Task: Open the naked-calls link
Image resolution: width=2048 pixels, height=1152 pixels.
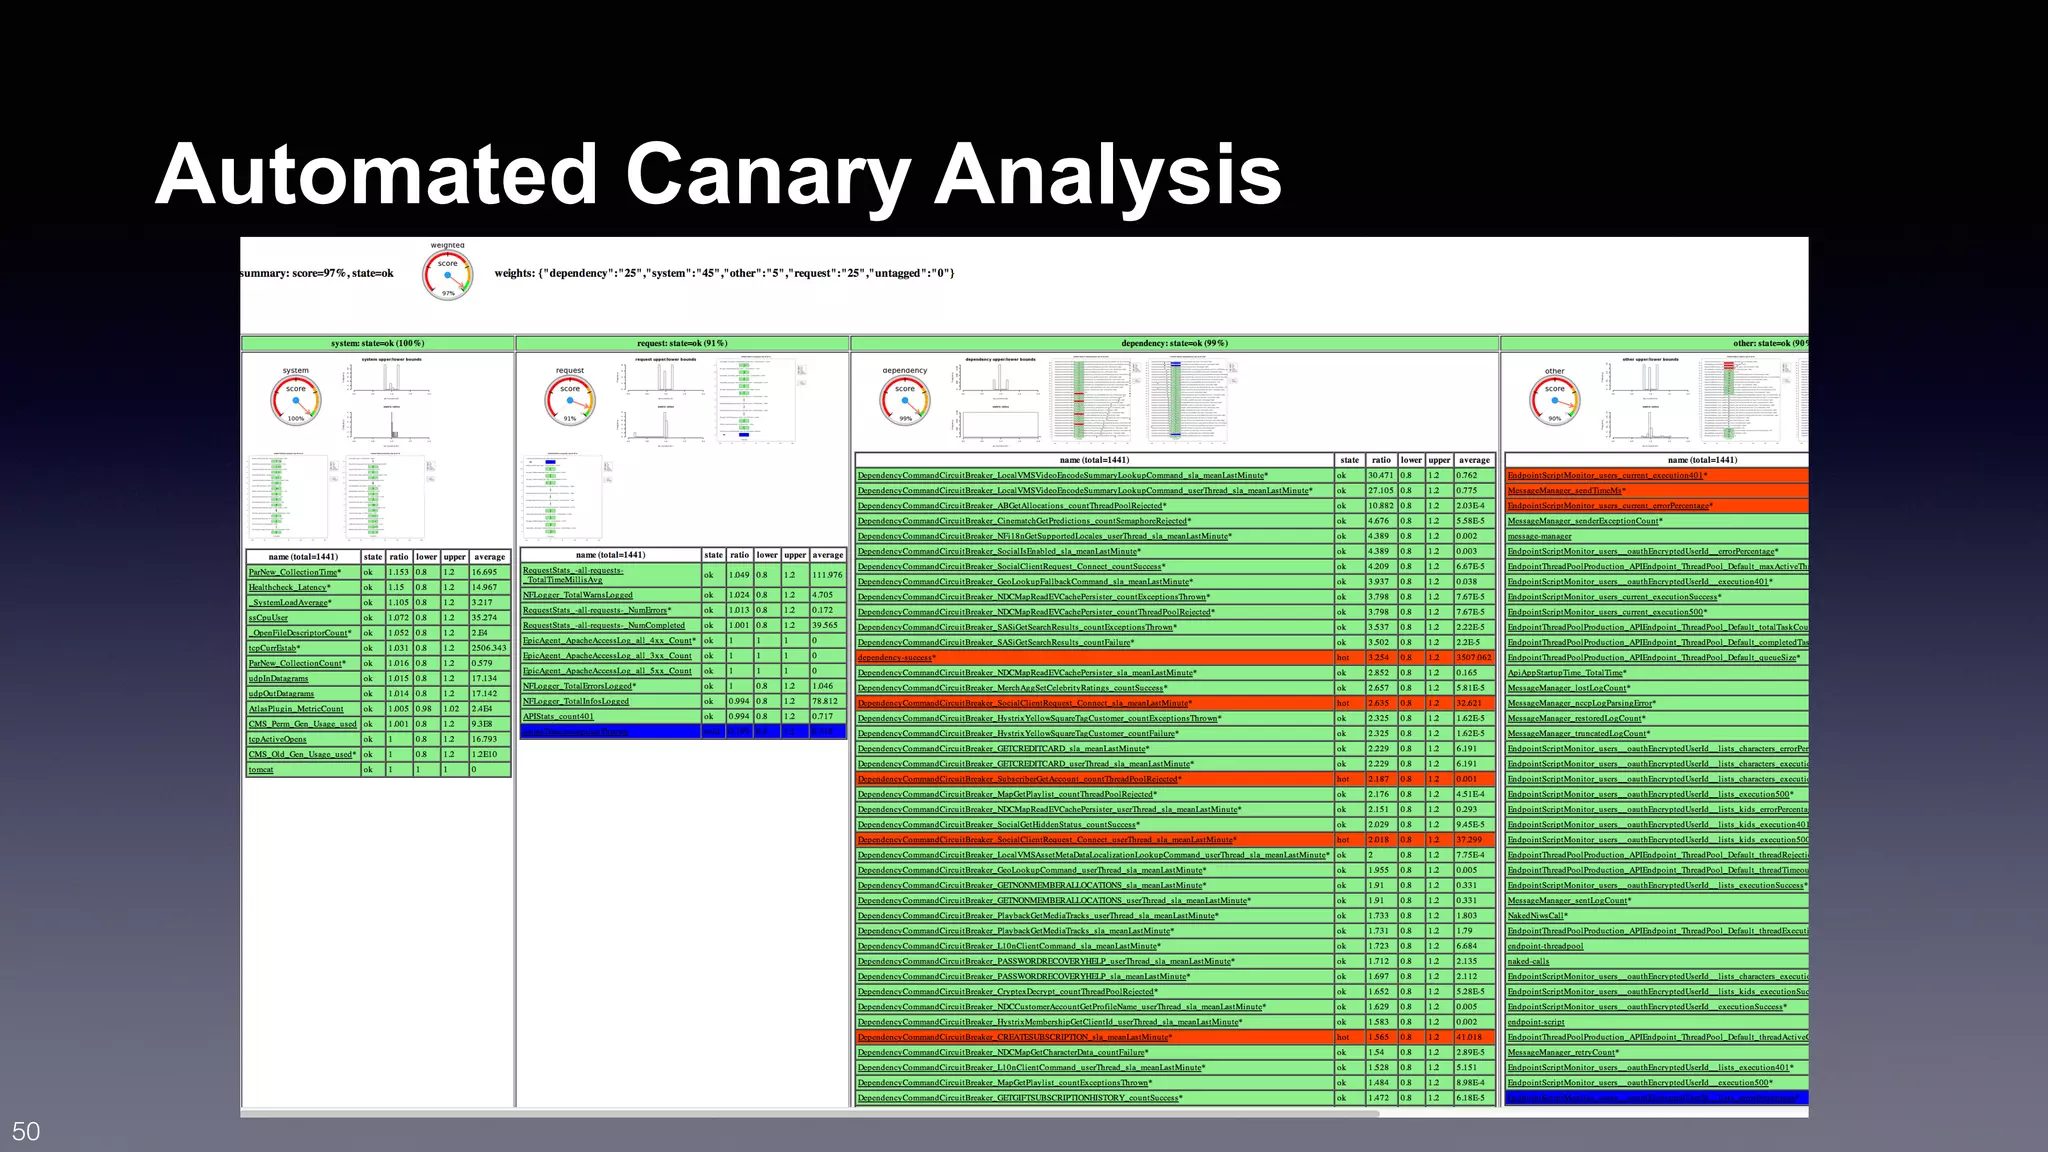Action: pyautogui.click(x=1529, y=961)
